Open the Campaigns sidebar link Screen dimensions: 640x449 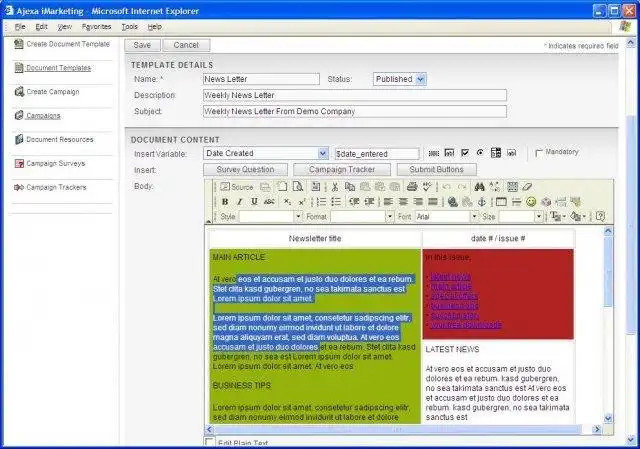(x=43, y=116)
